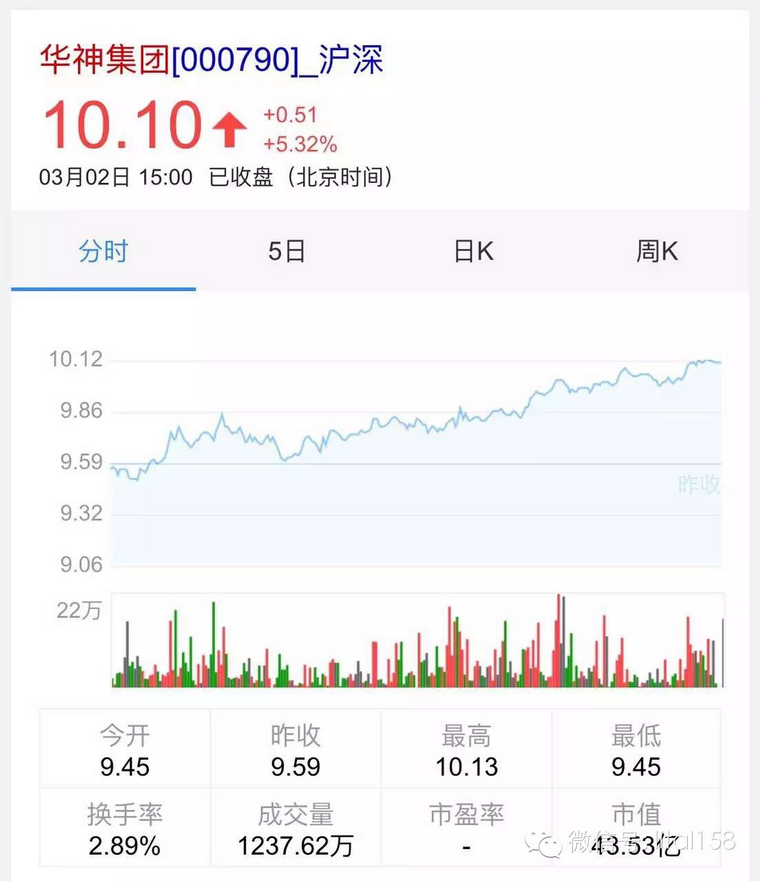This screenshot has width=760, height=881.
Task: Click the 华神集团 stock name link
Action: (104, 60)
